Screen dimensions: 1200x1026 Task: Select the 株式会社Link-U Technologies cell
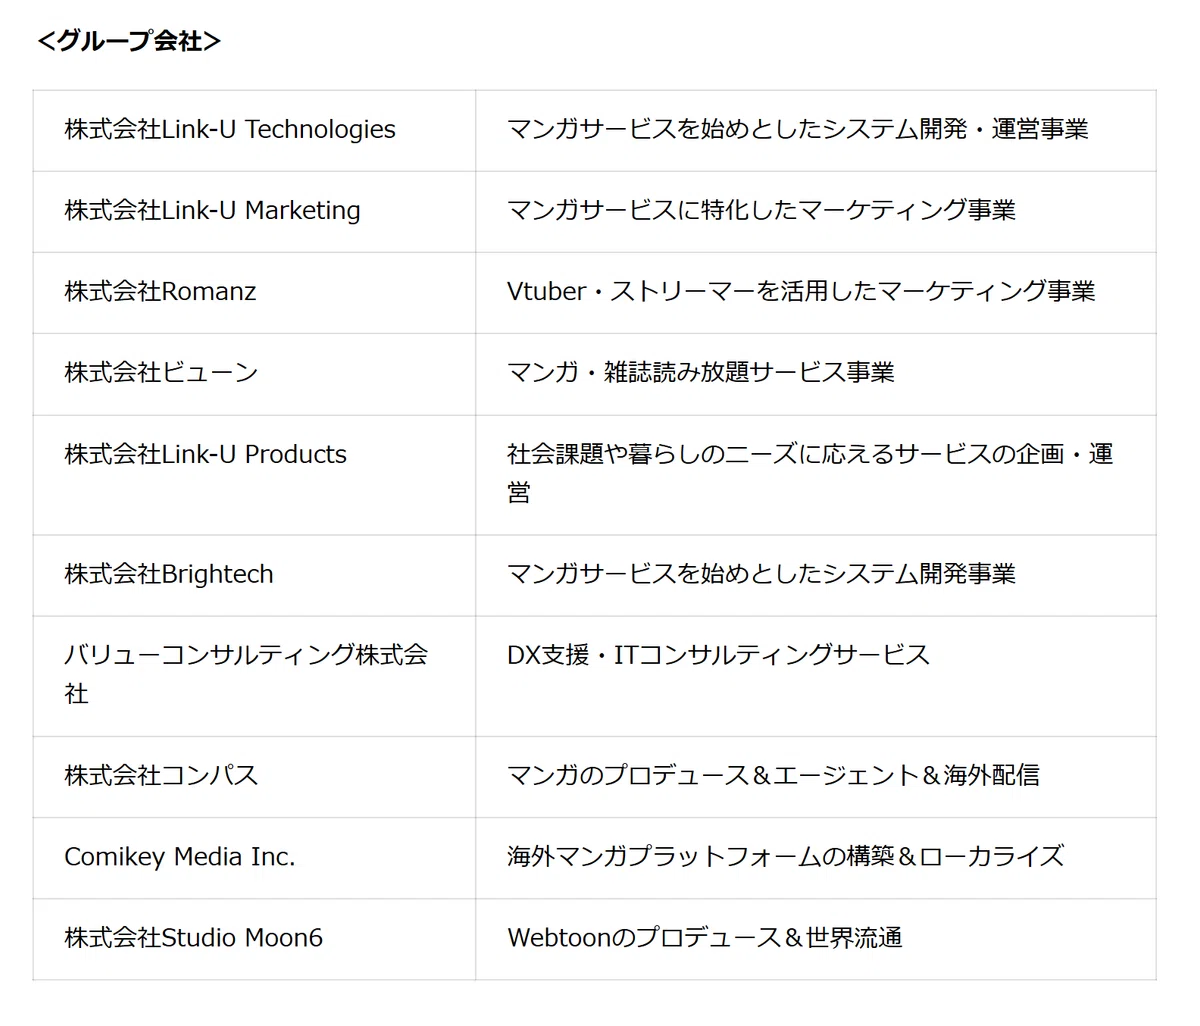[x=254, y=130]
